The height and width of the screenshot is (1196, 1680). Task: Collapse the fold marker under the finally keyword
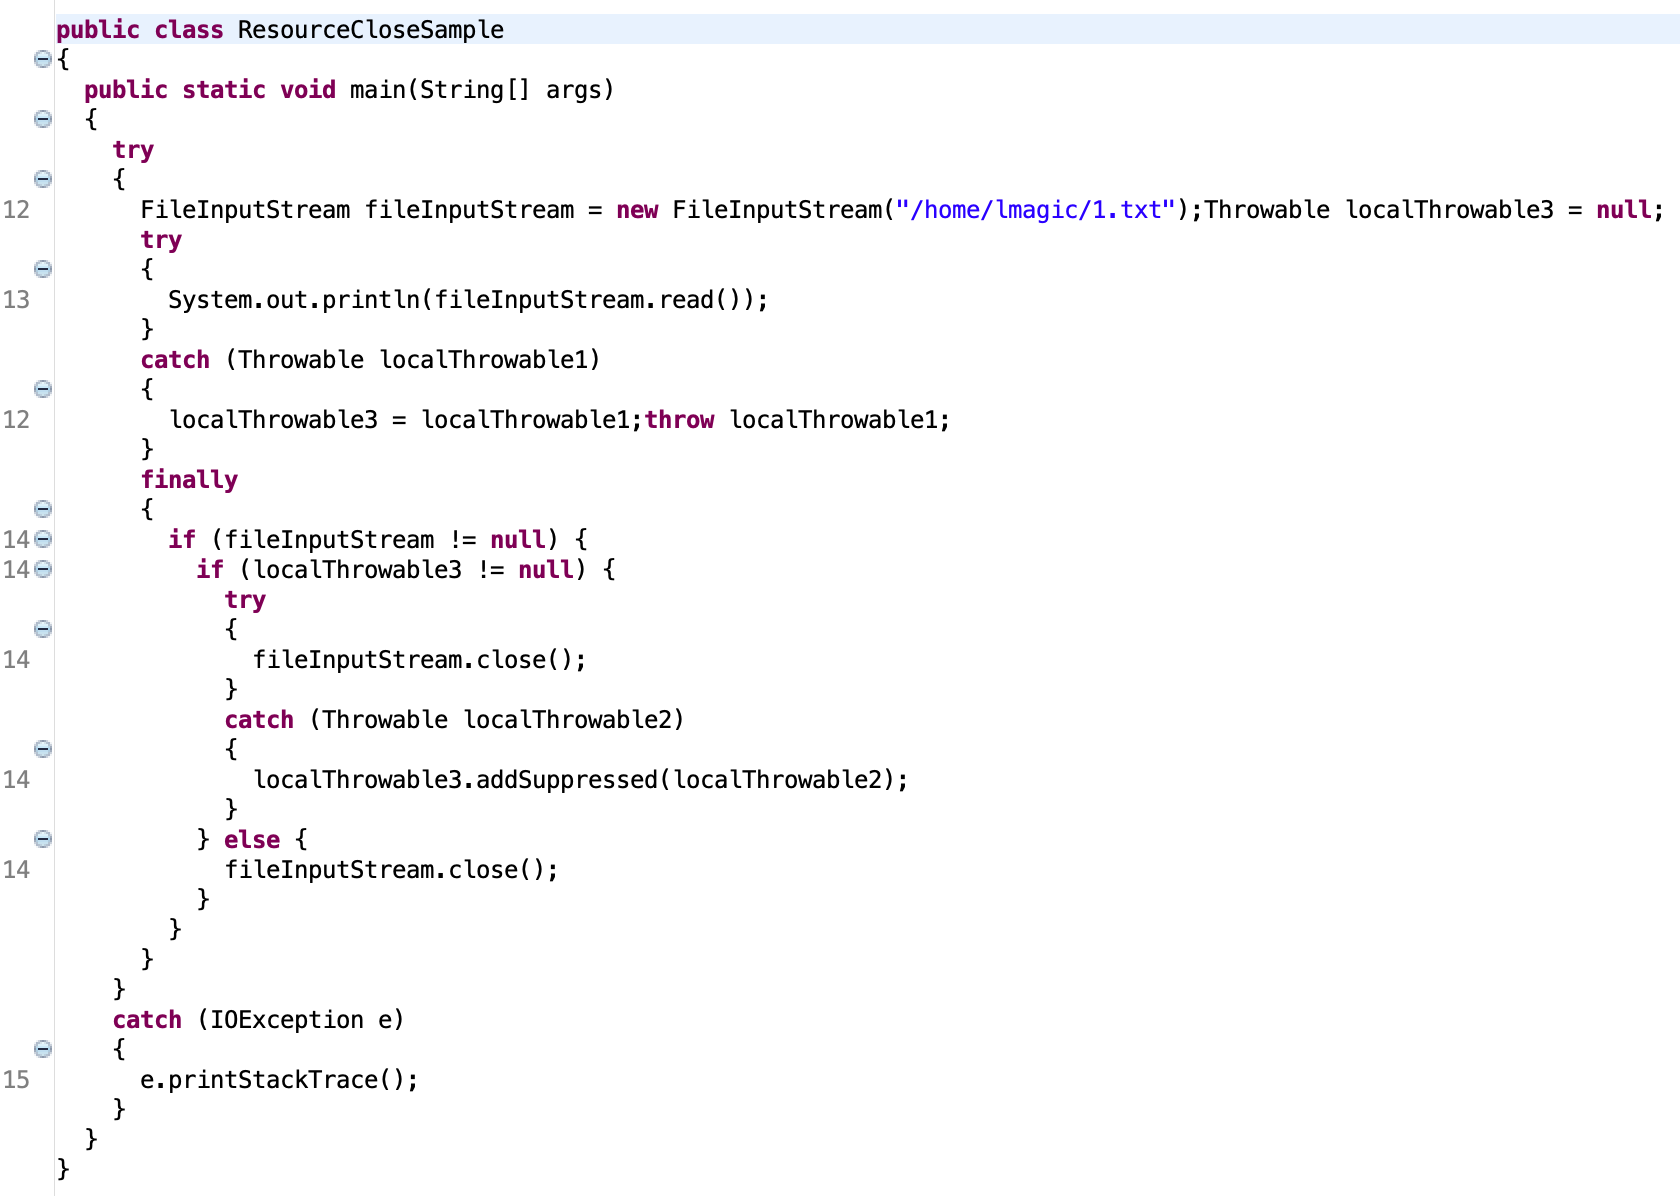coord(42,509)
